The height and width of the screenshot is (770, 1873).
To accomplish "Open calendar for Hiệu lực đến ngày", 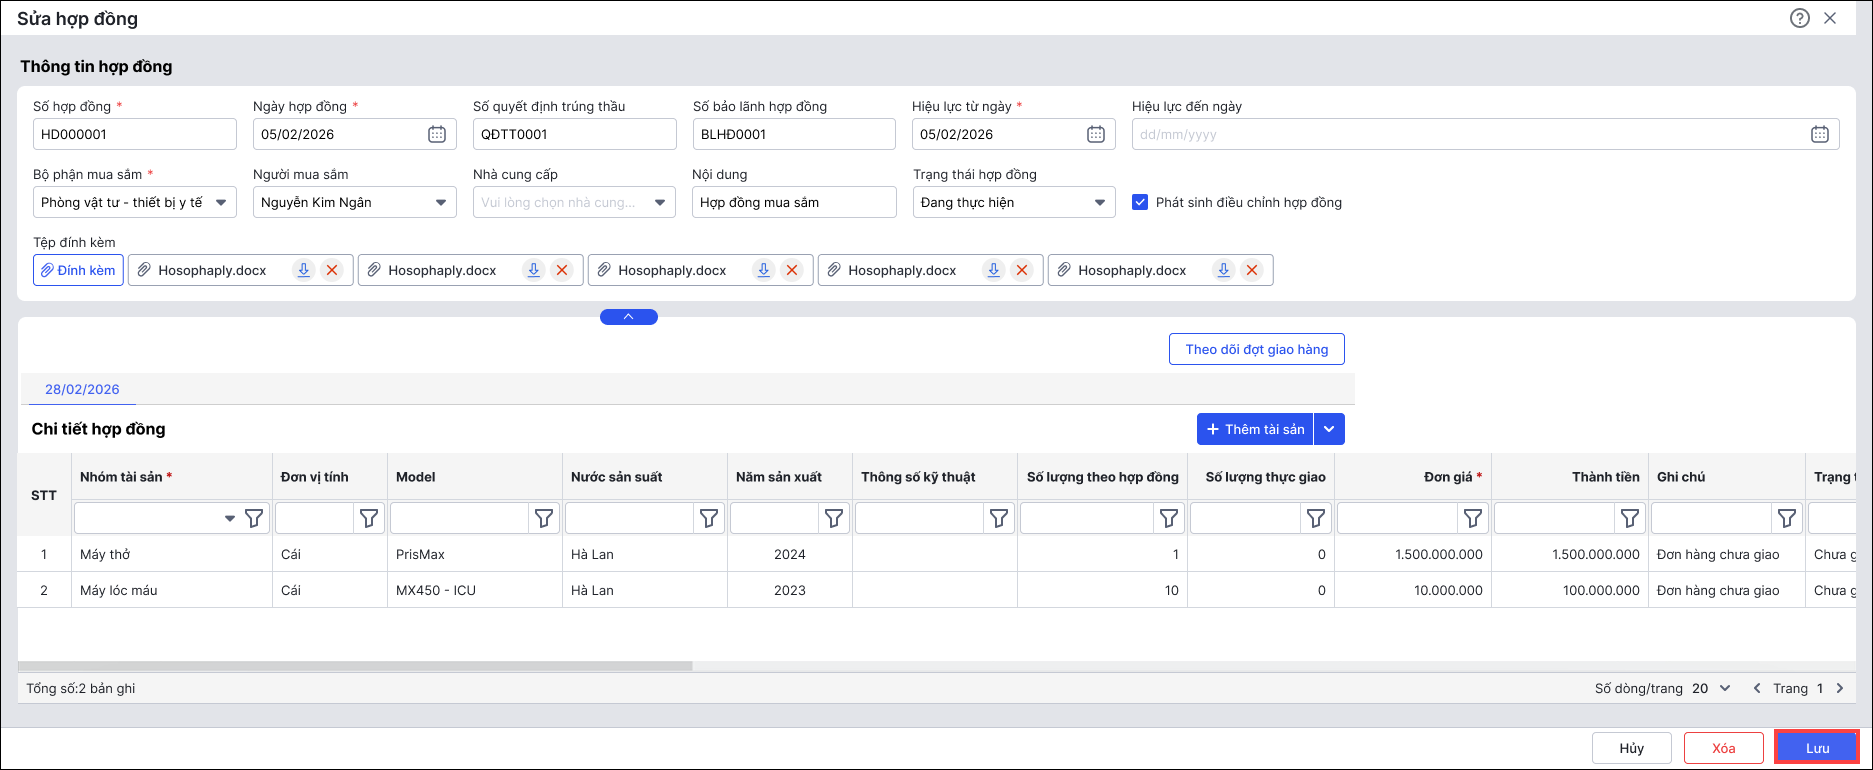I will click(1819, 134).
